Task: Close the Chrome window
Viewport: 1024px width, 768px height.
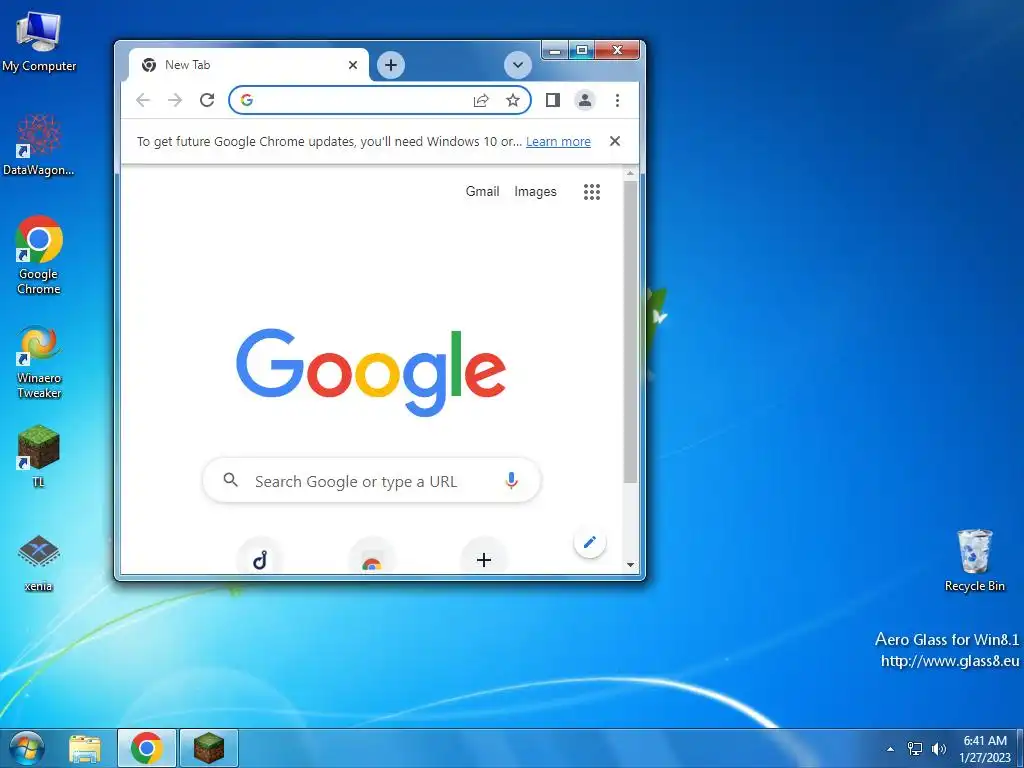Action: pos(617,50)
